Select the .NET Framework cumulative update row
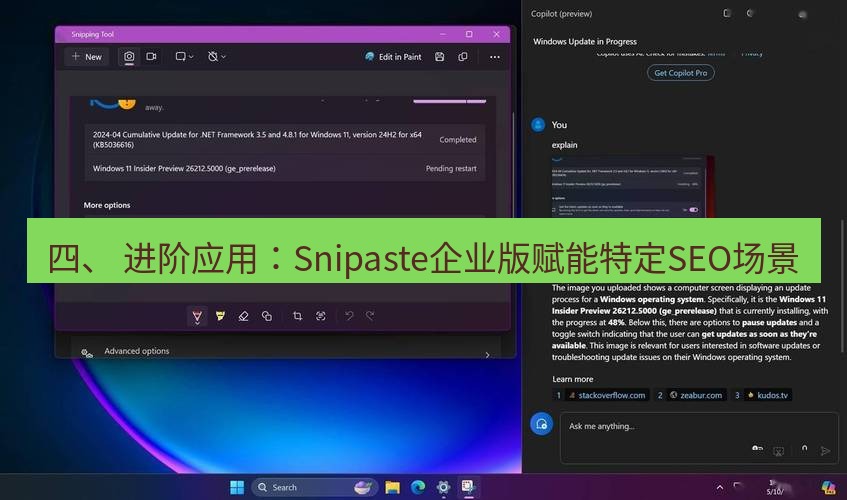Screen dimensions: 847x500 click(285, 139)
